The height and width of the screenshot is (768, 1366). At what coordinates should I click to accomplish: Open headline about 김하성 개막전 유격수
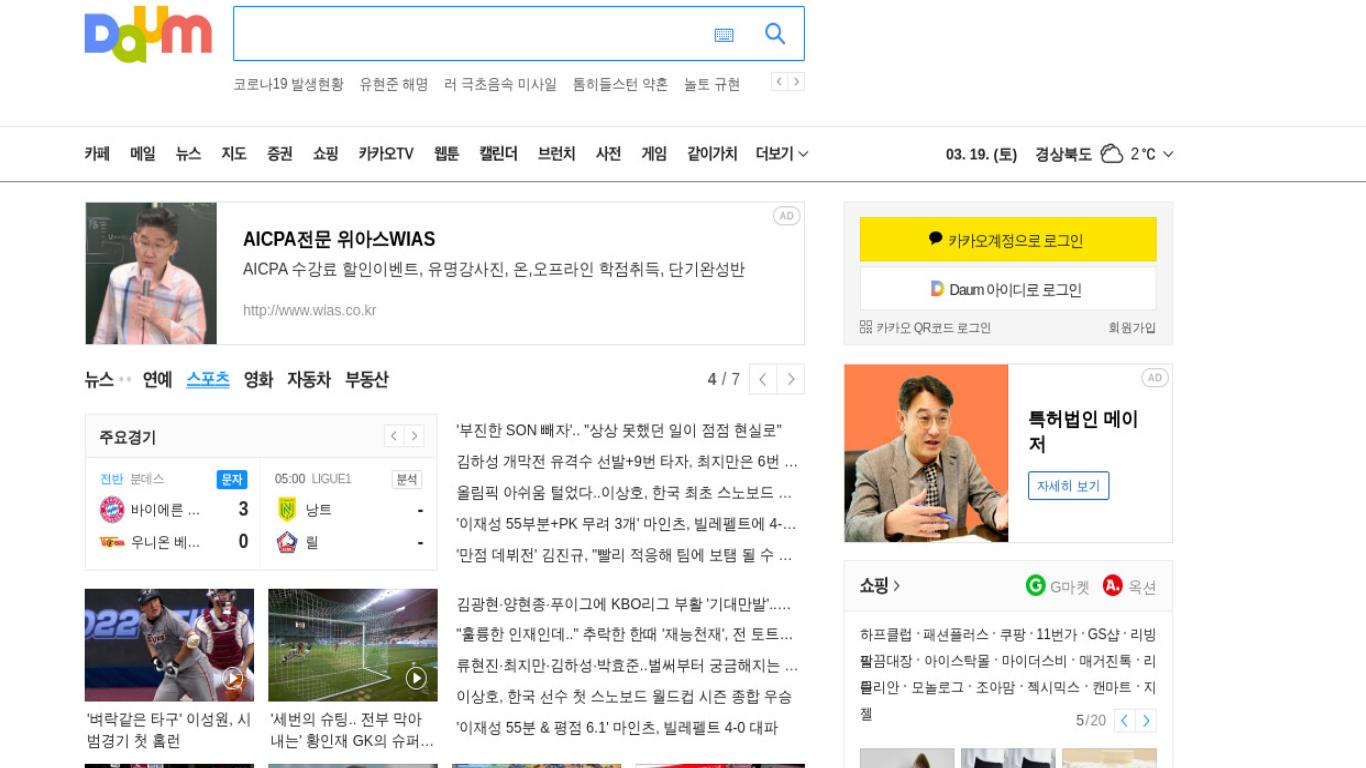(627, 462)
